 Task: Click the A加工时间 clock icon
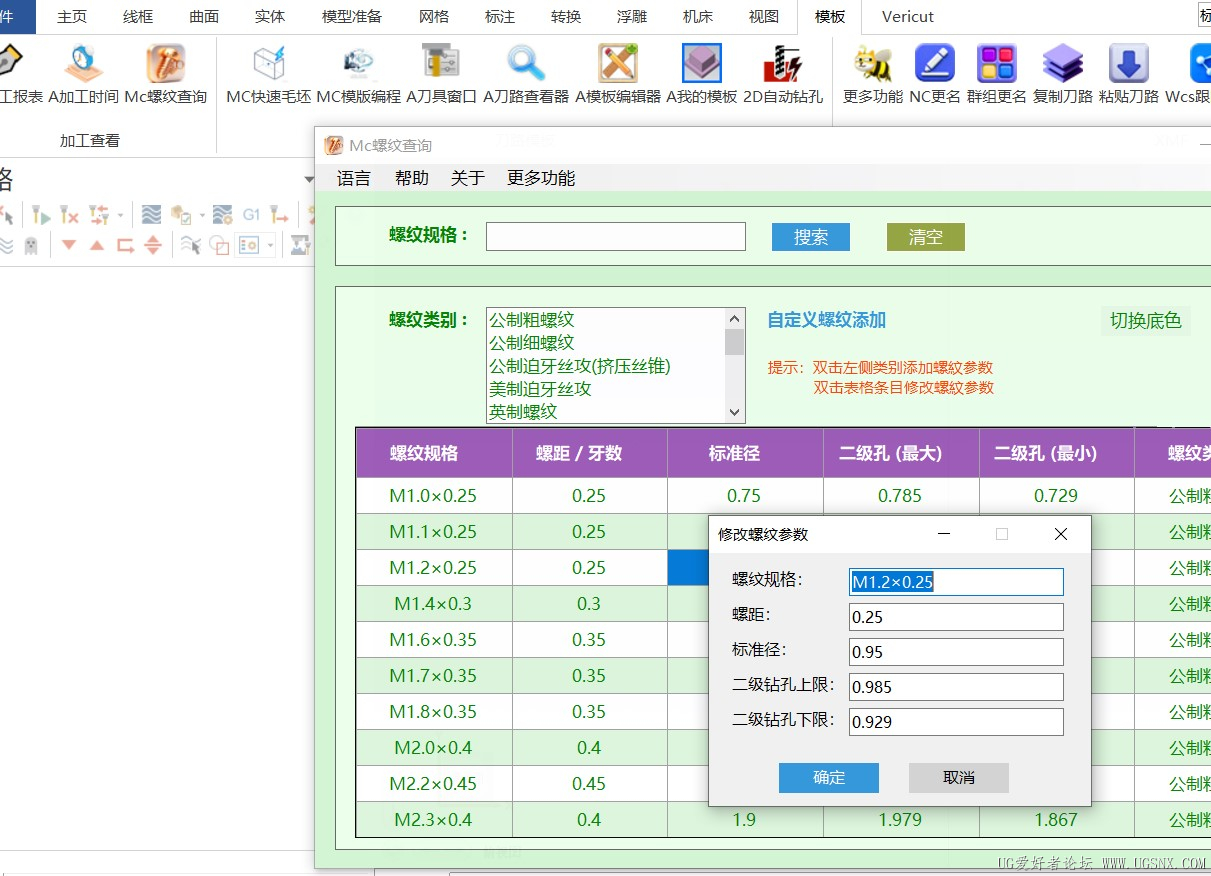point(83,64)
